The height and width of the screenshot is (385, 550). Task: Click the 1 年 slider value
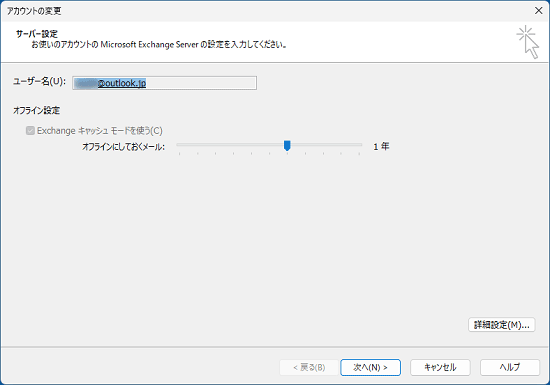click(x=381, y=147)
